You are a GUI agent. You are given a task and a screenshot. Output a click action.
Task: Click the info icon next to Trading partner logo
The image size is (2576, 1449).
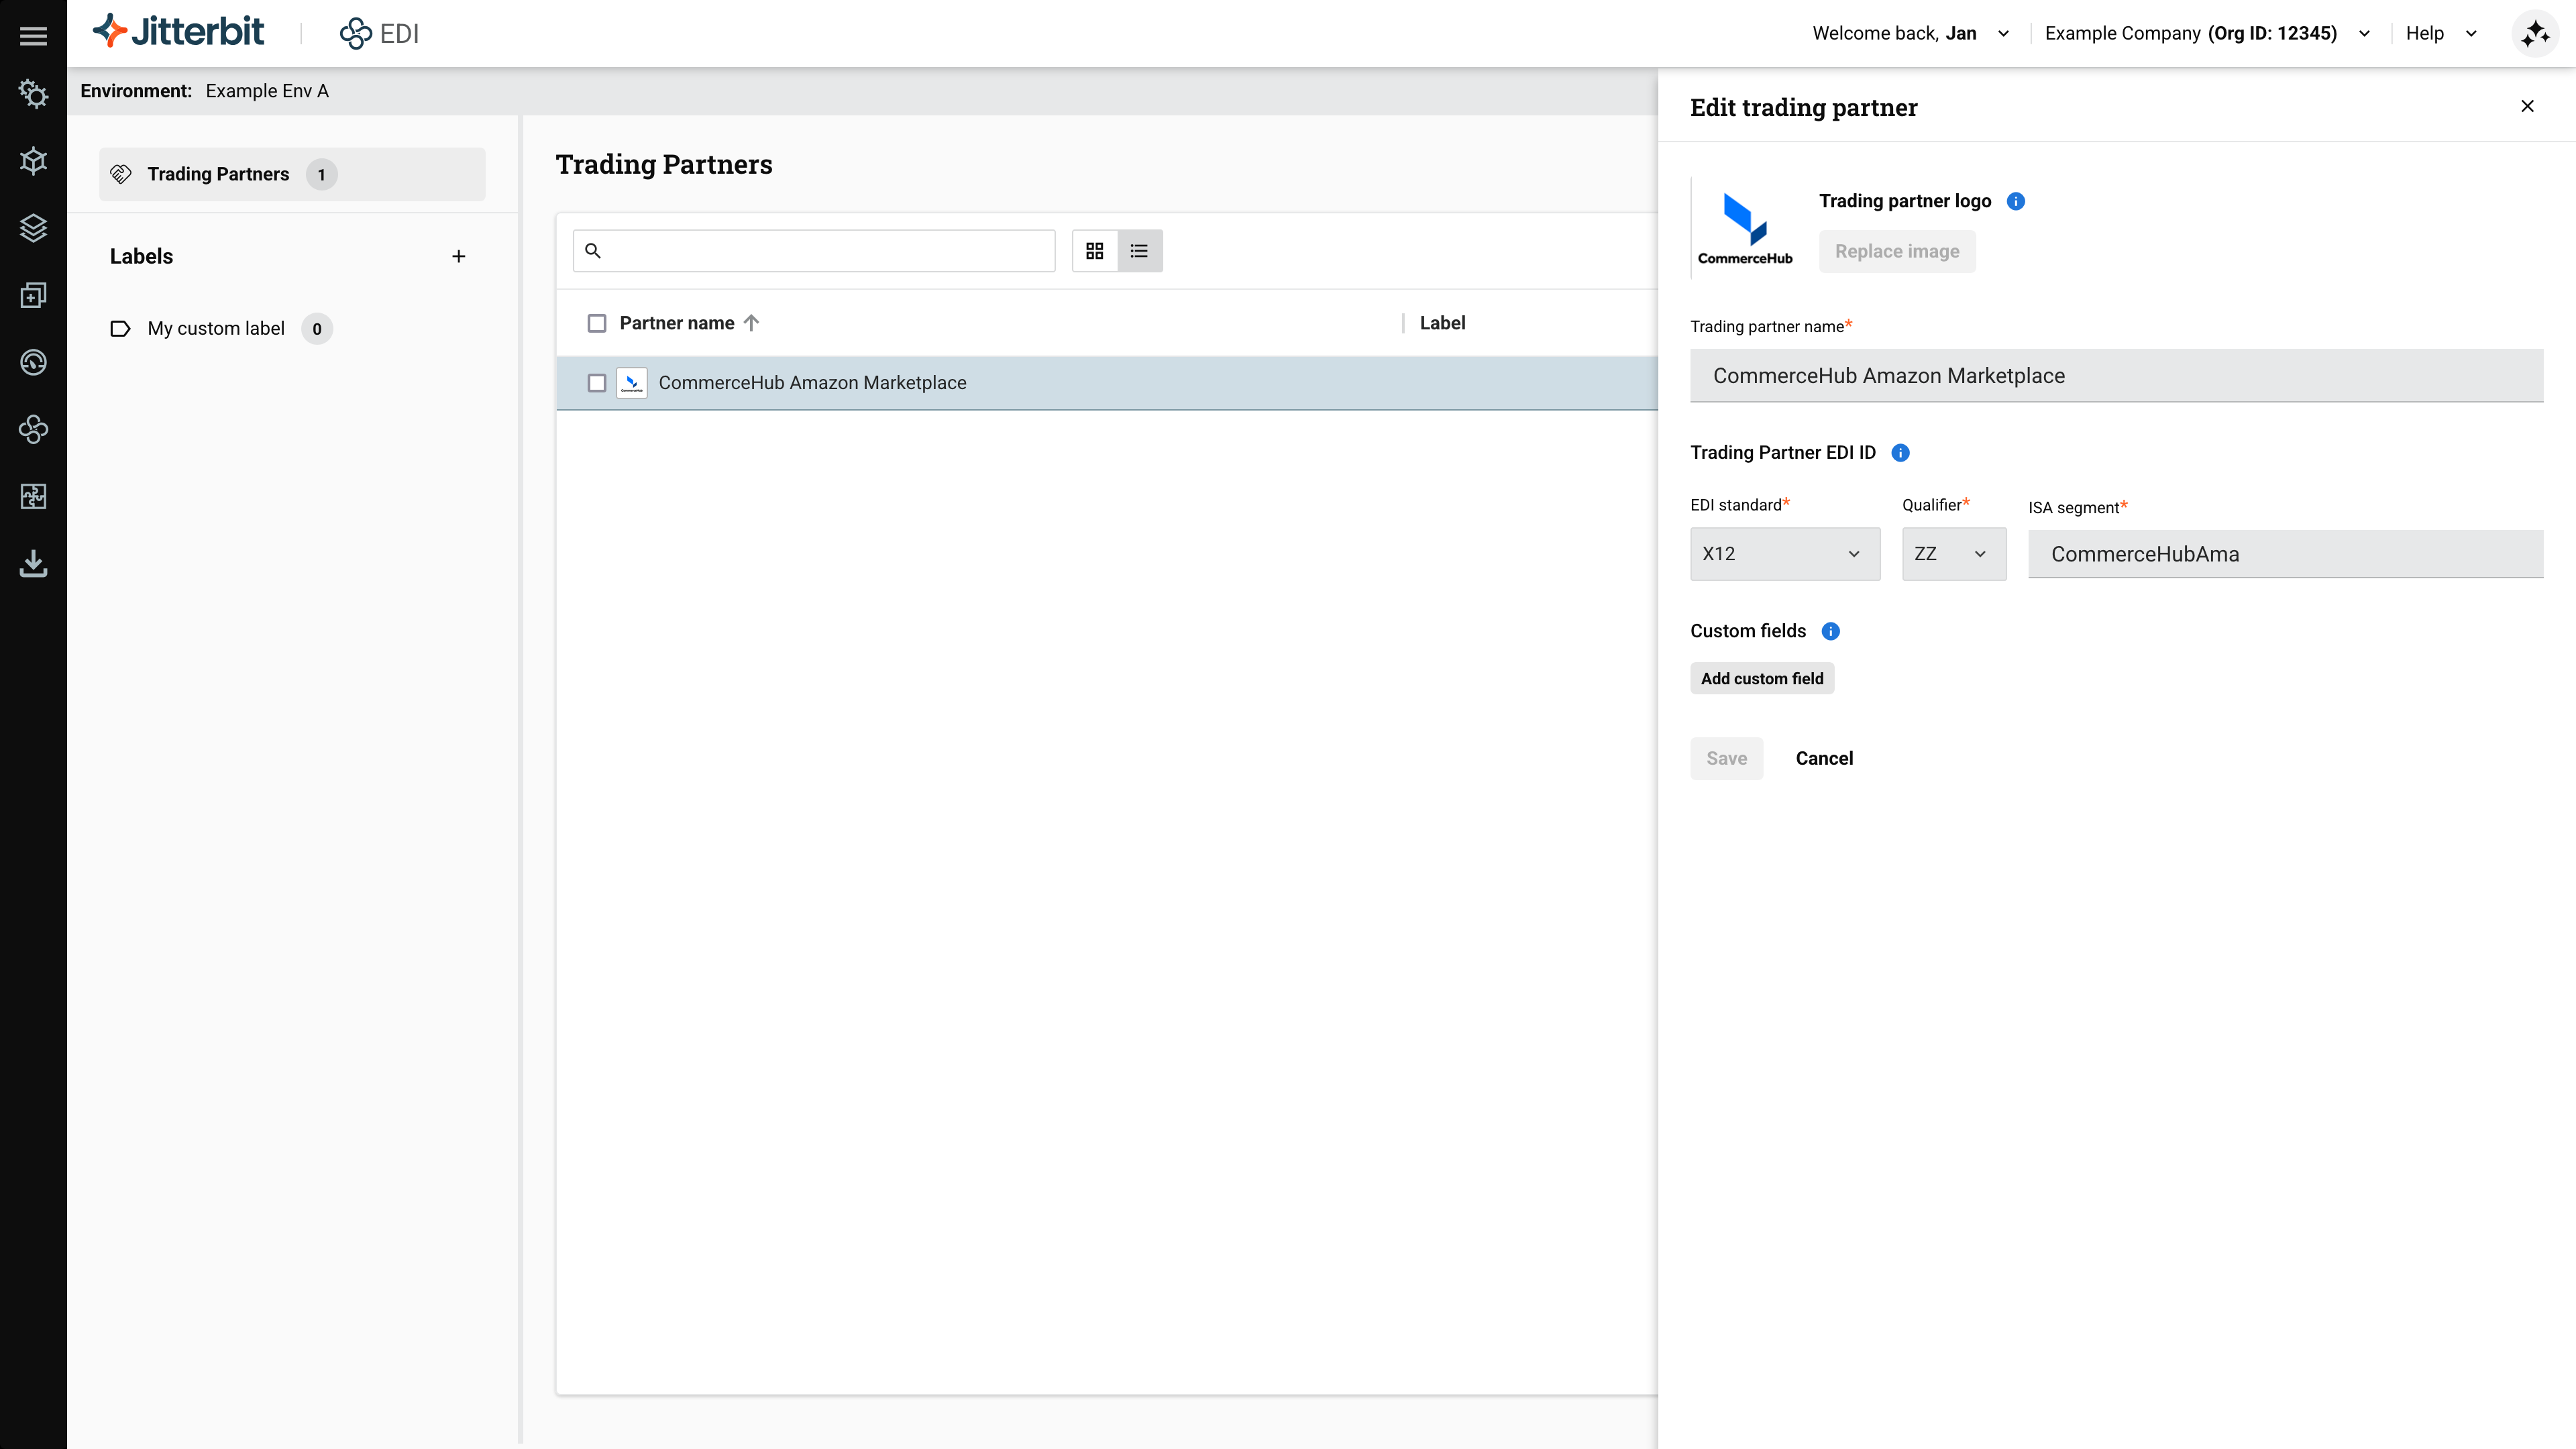2016,202
